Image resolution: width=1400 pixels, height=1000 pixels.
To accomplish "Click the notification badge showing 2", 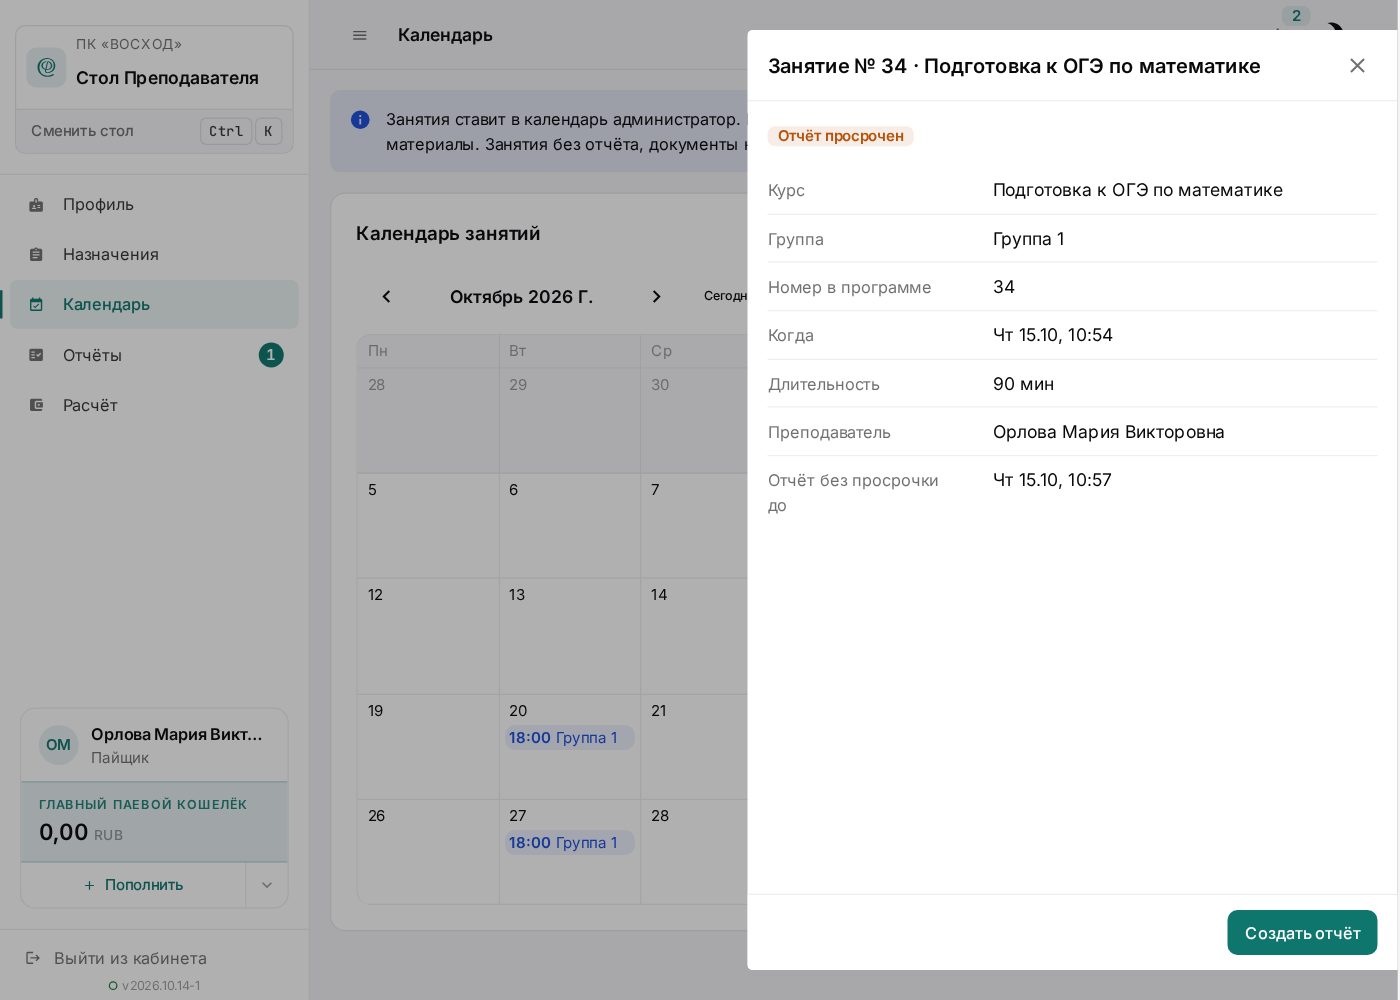I will [1296, 16].
